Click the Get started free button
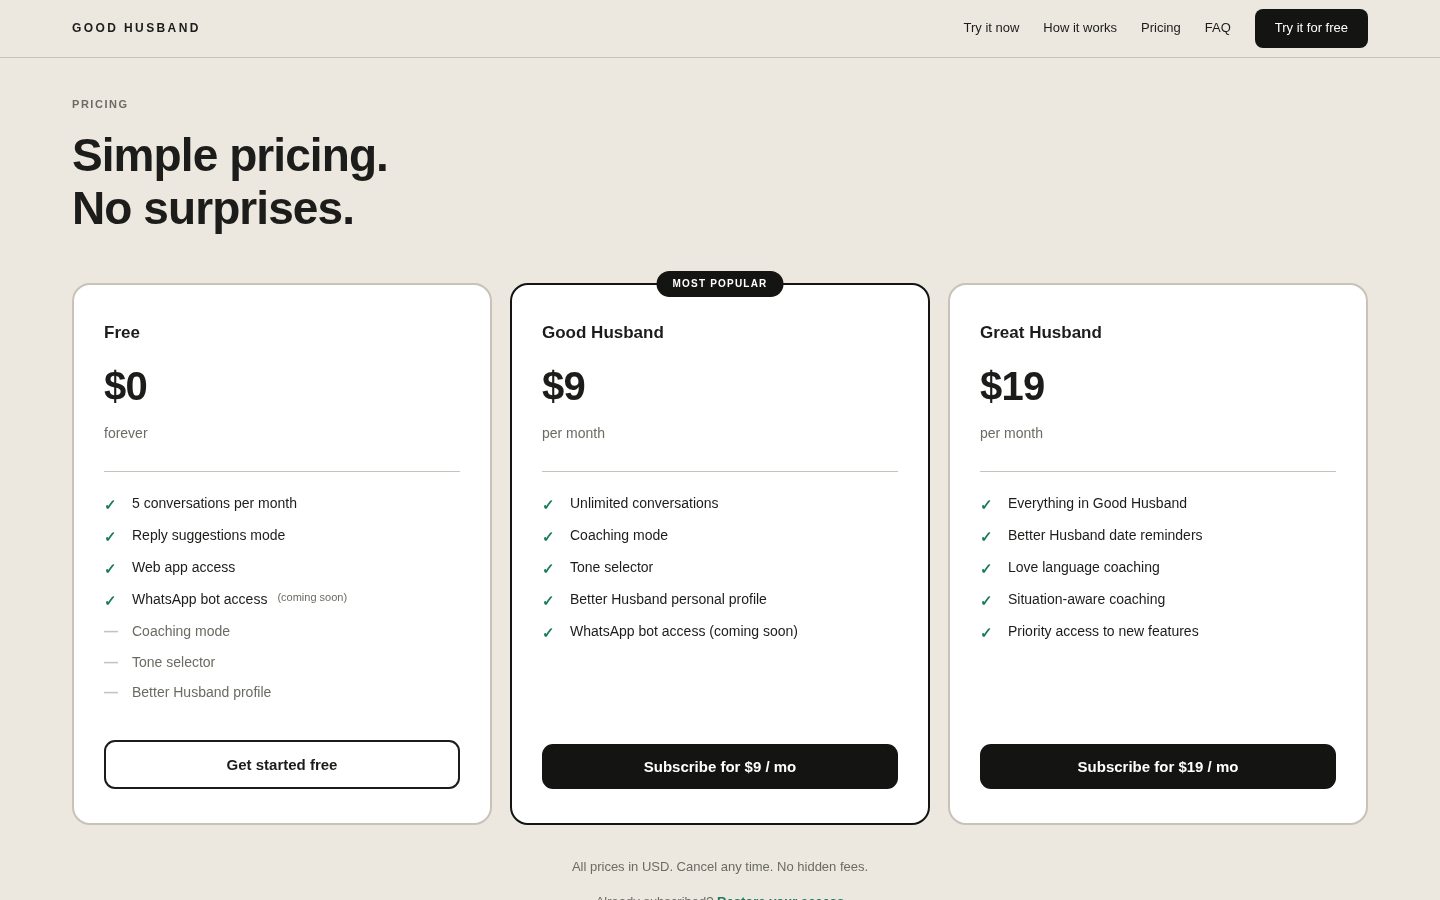Screen dimensions: 1440x900 pyautogui.click(x=282, y=765)
